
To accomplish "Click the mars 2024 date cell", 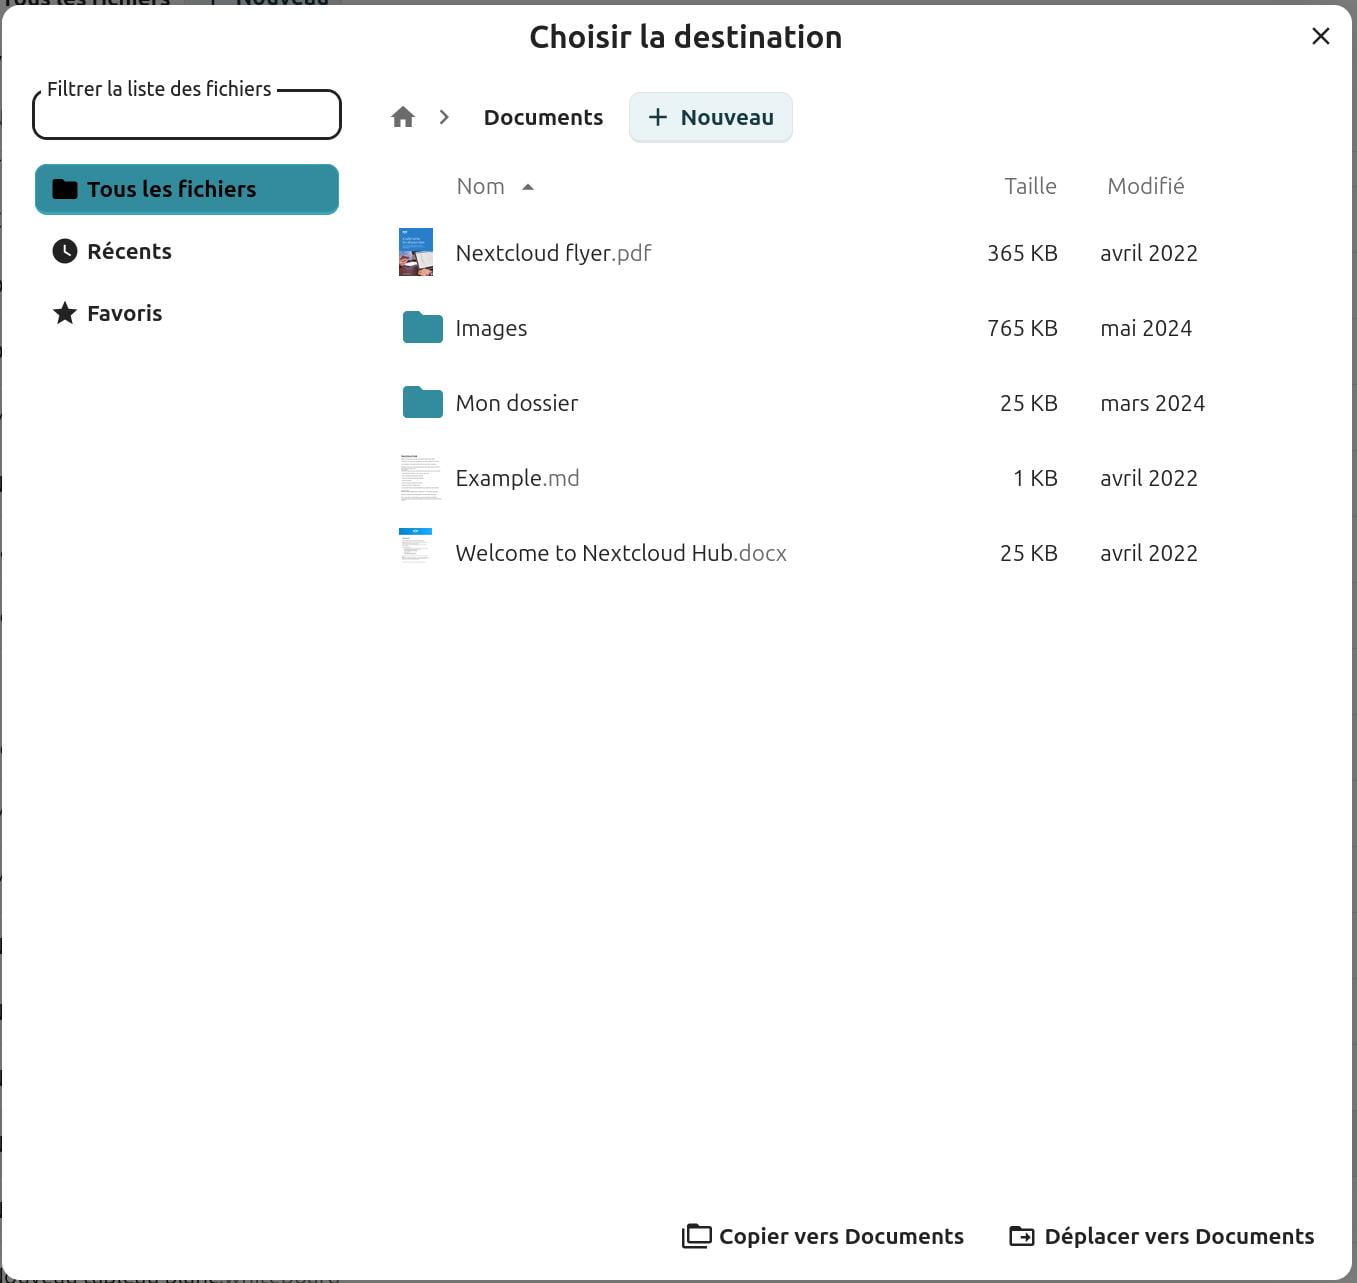I will click(1152, 403).
